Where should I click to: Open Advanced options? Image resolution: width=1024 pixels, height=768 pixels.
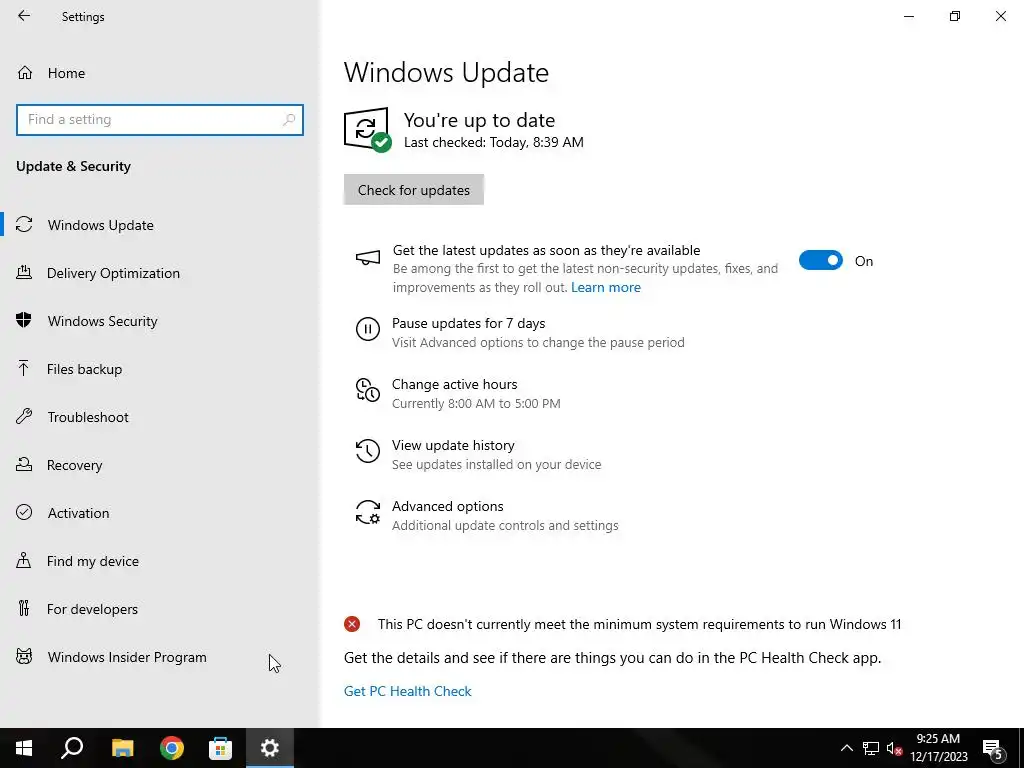[x=447, y=506]
